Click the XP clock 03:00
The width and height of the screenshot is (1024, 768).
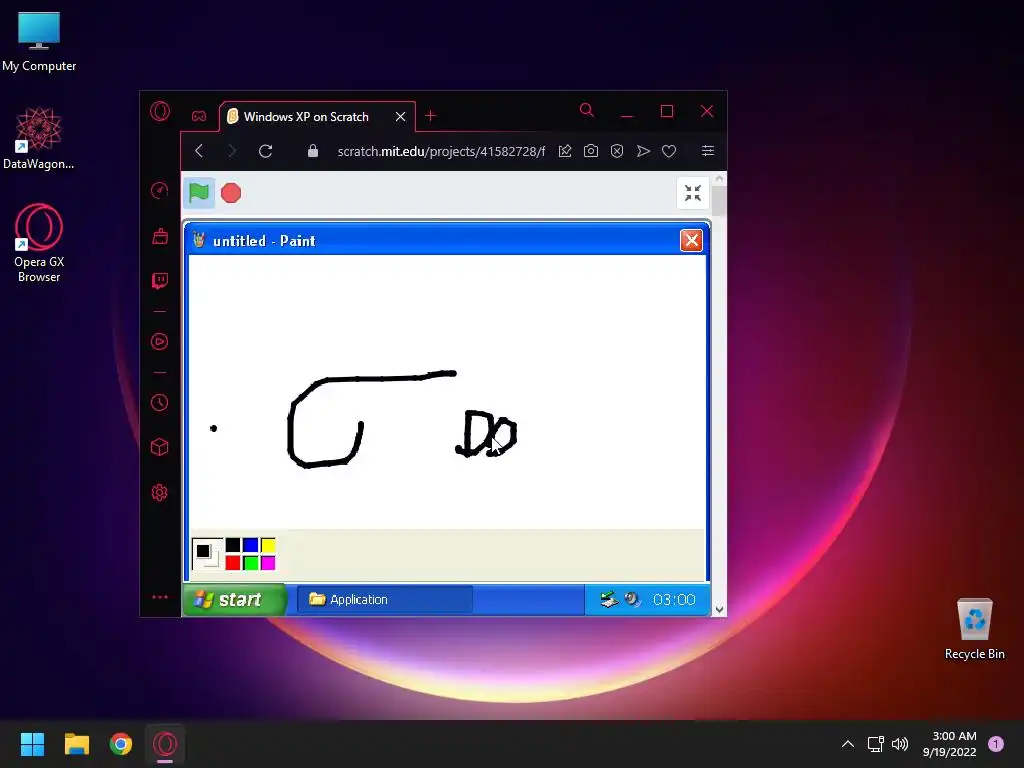(x=674, y=600)
